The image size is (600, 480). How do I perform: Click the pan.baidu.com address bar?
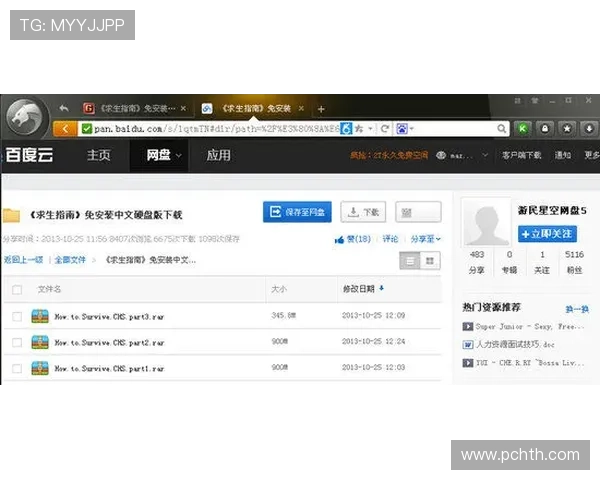216,129
